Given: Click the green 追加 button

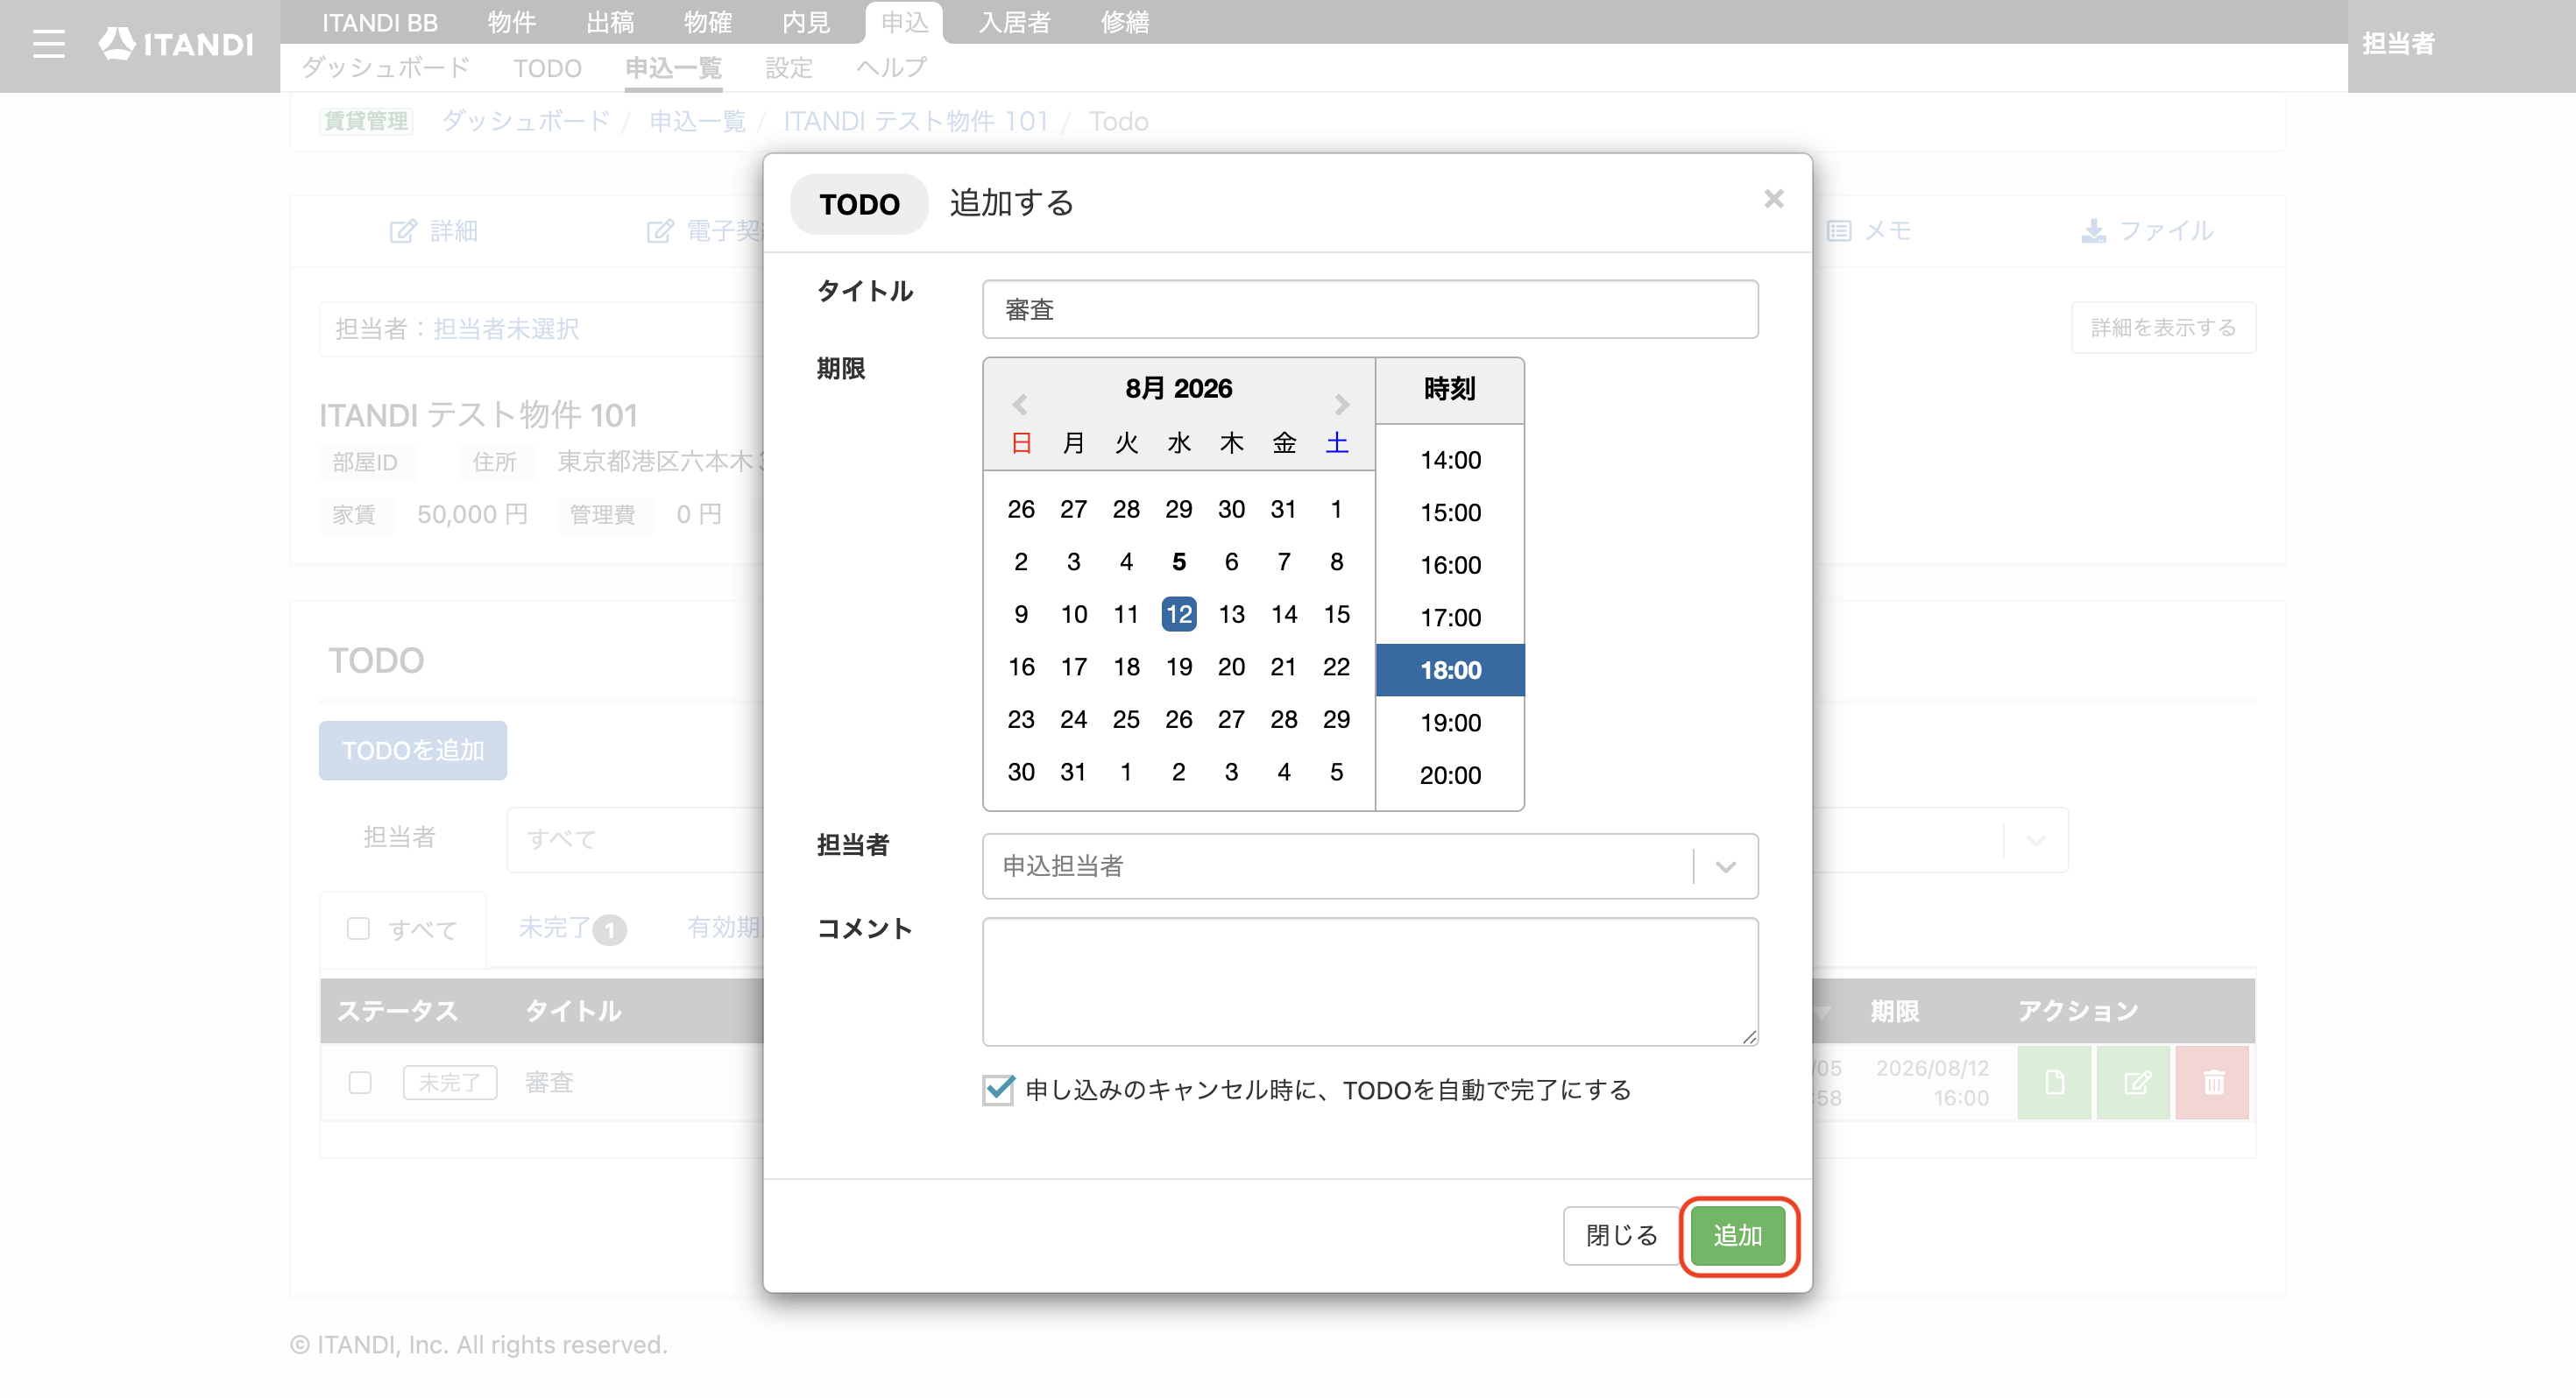Looking at the screenshot, I should [1737, 1235].
